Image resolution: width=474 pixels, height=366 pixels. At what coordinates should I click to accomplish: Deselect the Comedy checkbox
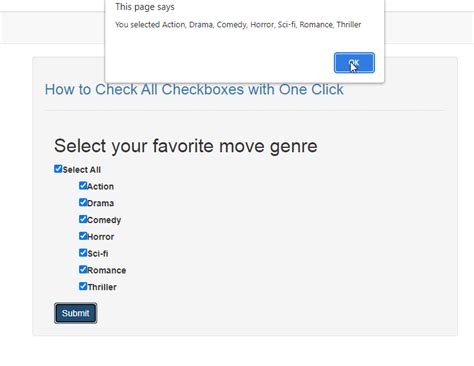click(83, 219)
